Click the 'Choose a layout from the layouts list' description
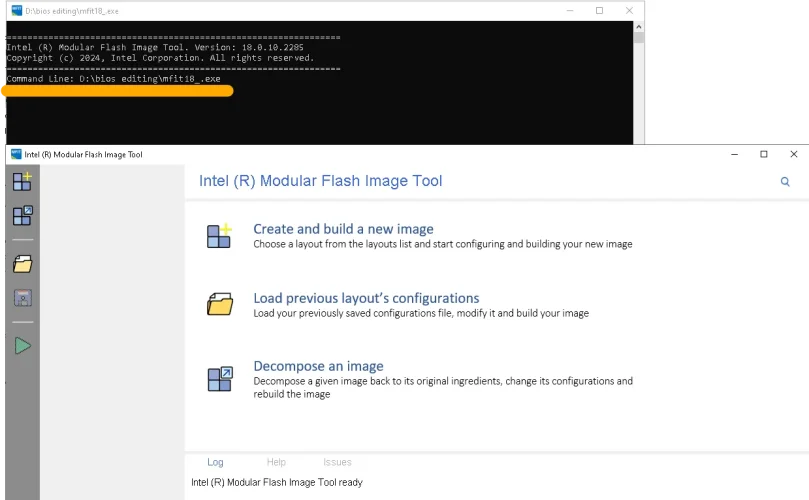This screenshot has height=500, width=809. (443, 244)
